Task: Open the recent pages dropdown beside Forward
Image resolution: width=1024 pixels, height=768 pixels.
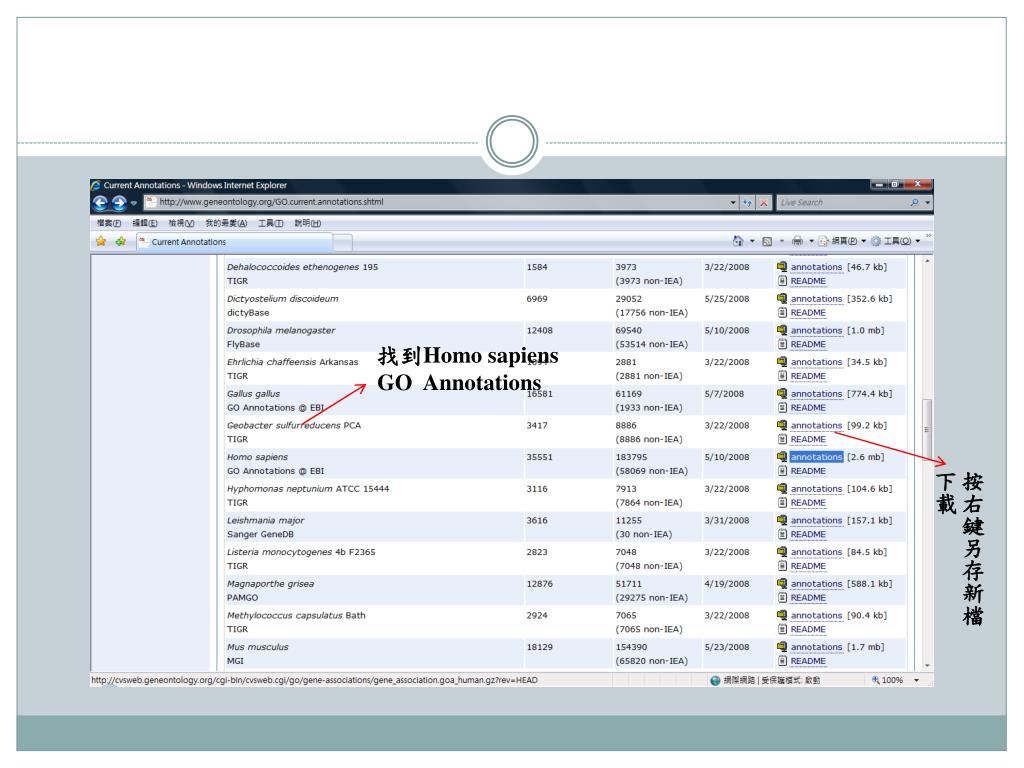Action: (x=134, y=203)
